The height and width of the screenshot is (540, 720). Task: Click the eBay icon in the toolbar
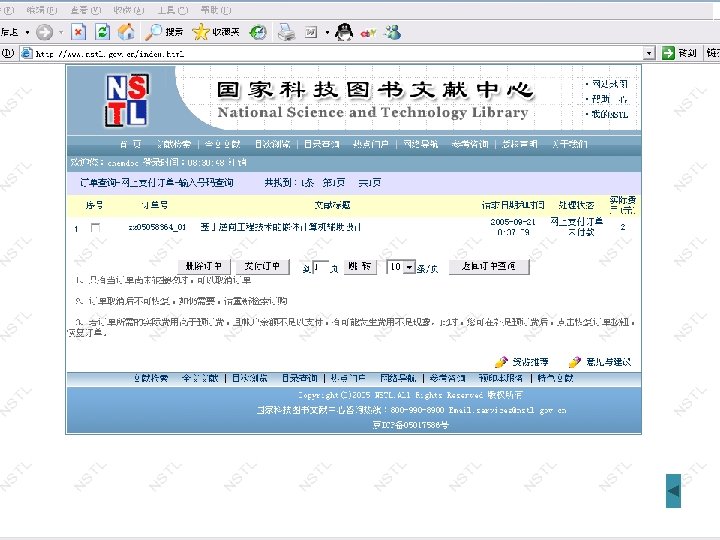click(x=368, y=33)
